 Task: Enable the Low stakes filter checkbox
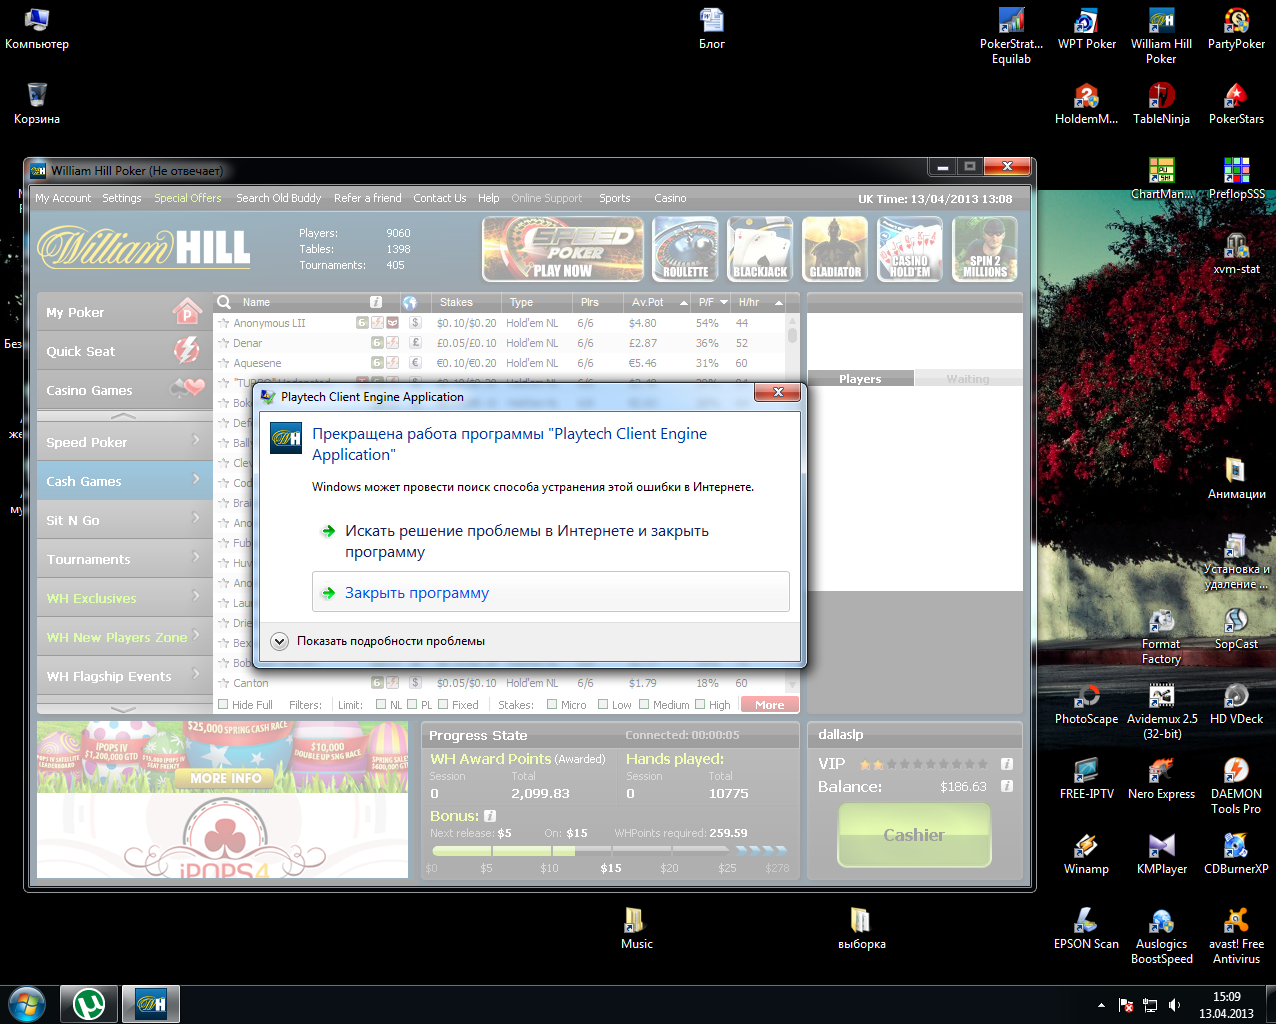pyautogui.click(x=602, y=705)
